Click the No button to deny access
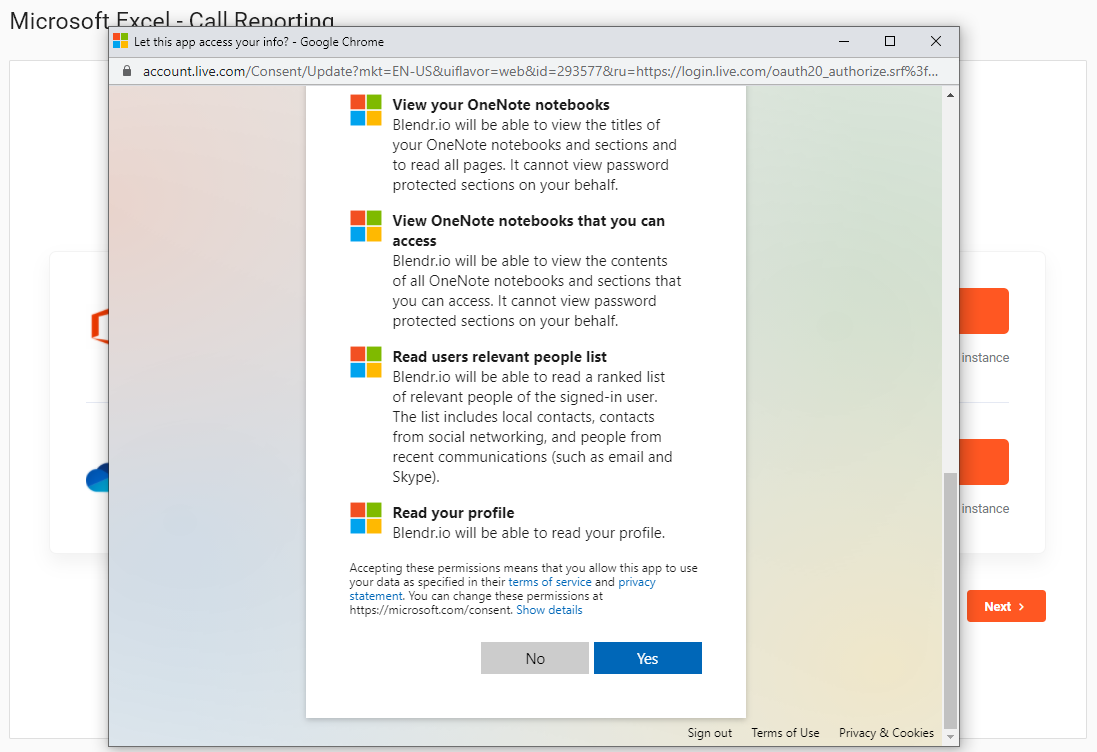Viewport: 1097px width, 752px height. [535, 658]
